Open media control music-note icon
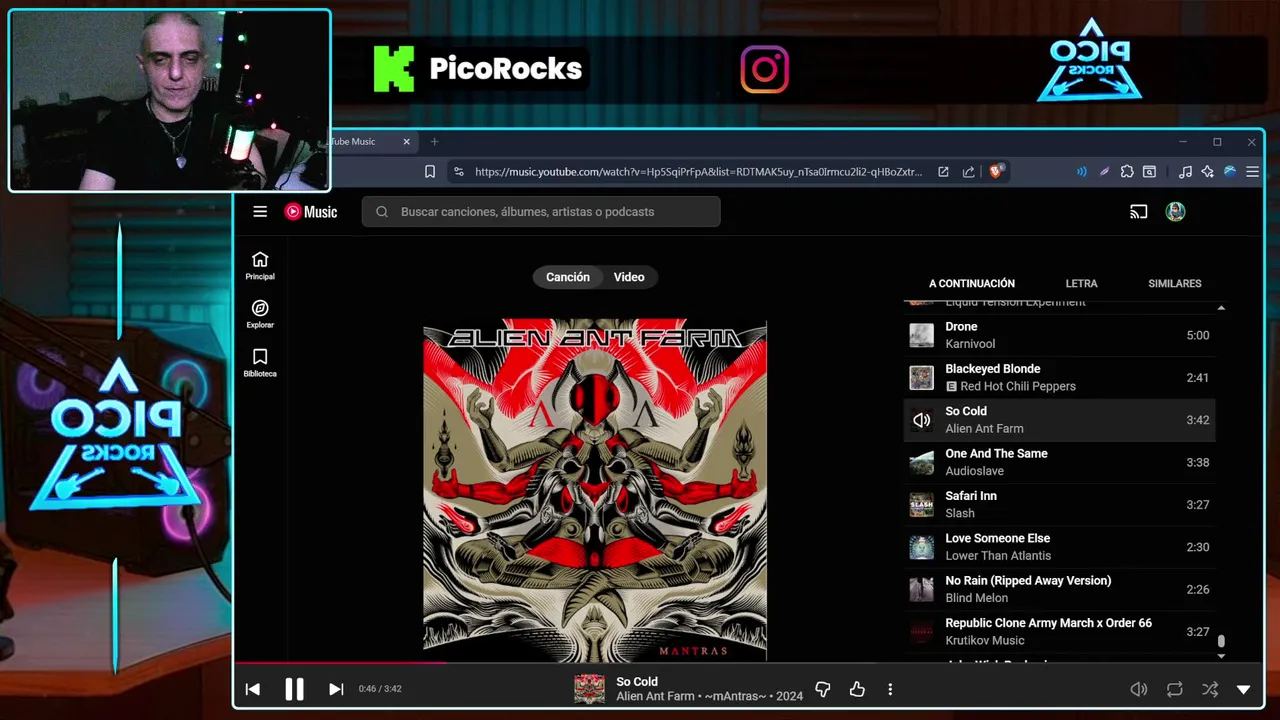Viewport: 1280px width, 720px height. pos(1185,172)
